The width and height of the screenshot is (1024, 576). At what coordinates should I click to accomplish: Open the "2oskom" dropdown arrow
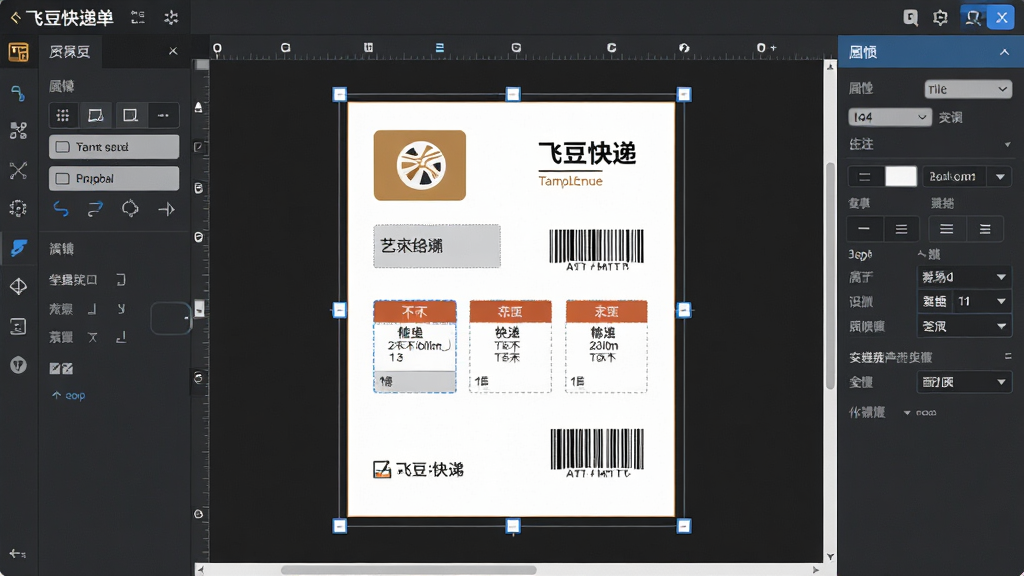[x=1000, y=176]
